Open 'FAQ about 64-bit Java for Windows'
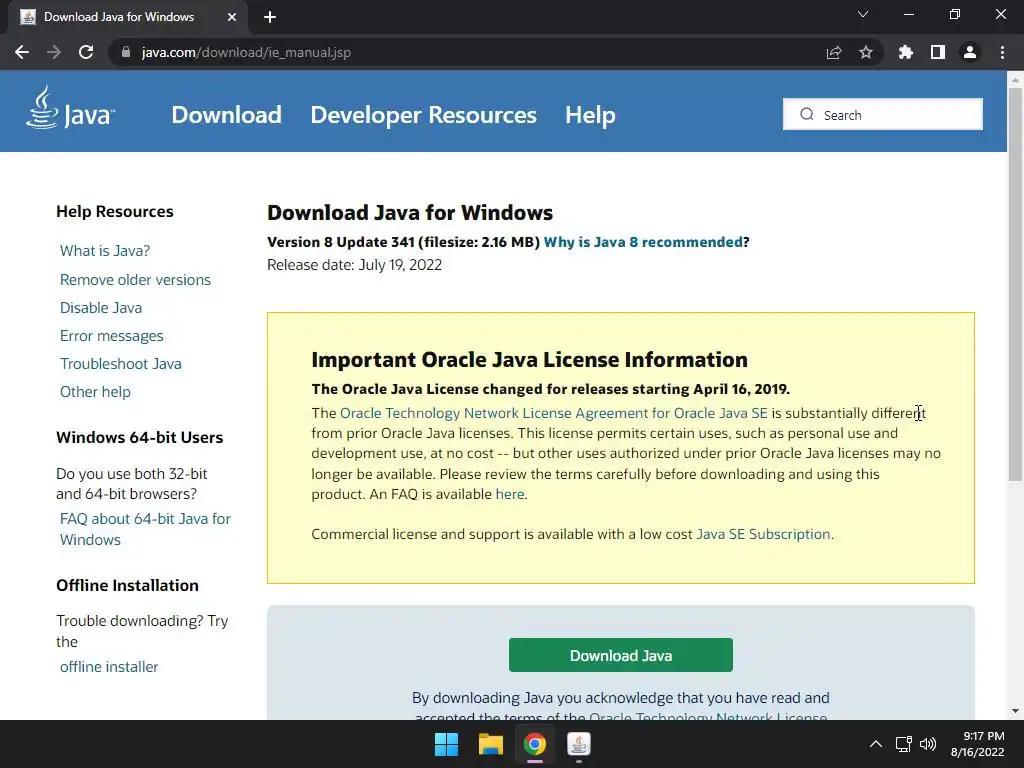The width and height of the screenshot is (1024, 768). 145,529
